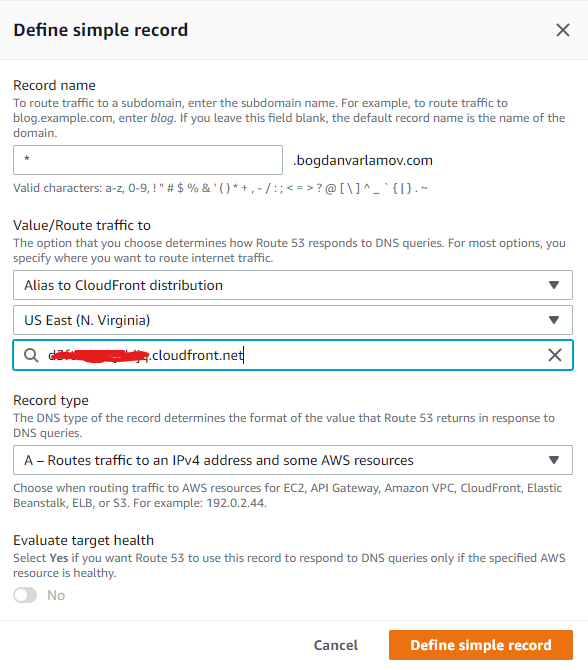Click the Record type section label
This screenshot has height=670, width=588.
[x=51, y=400]
